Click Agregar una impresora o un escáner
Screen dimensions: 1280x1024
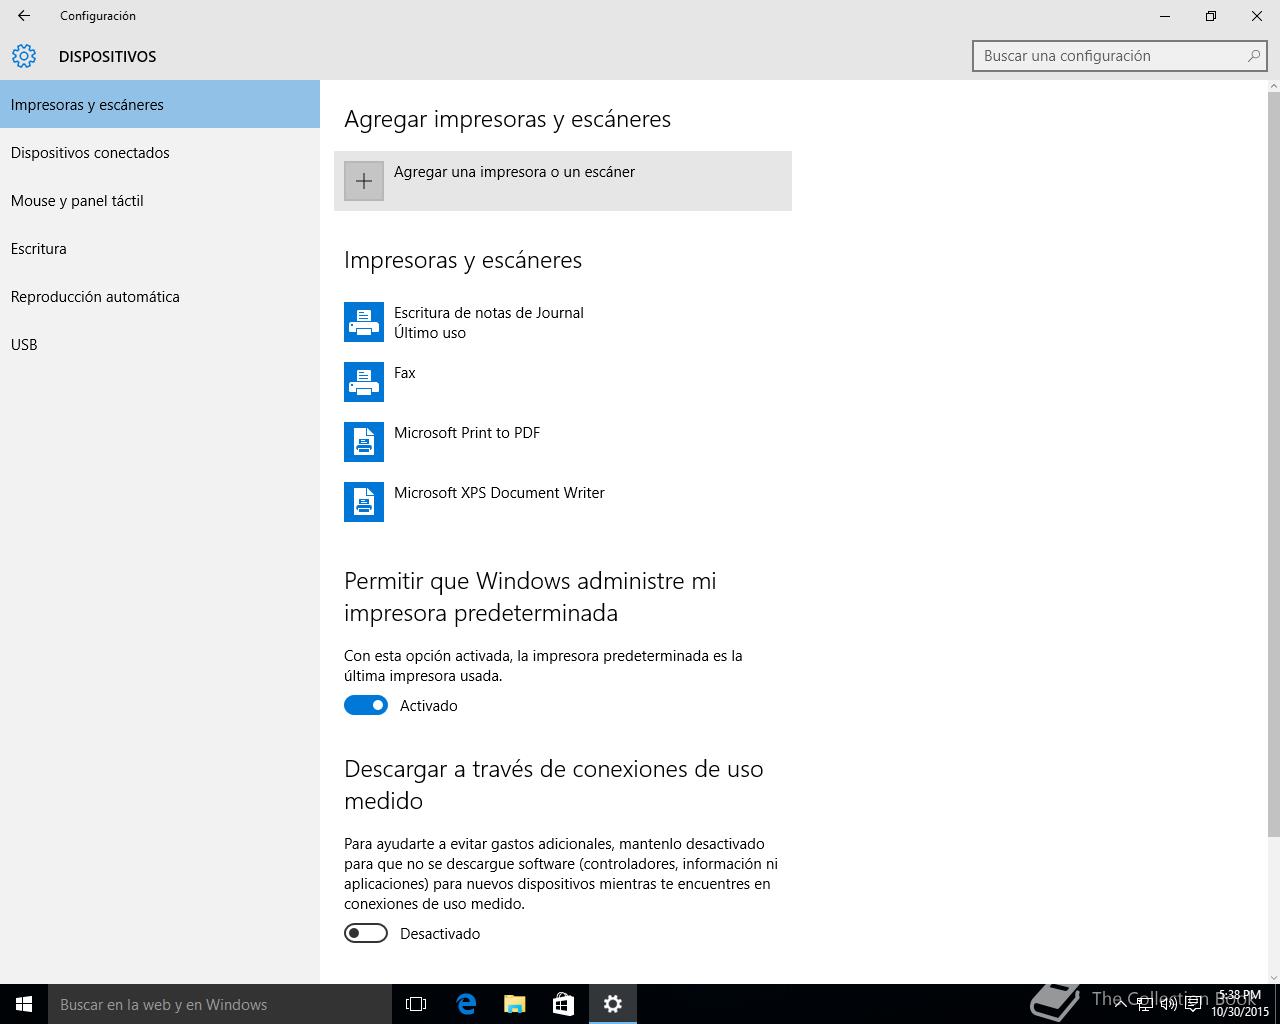563,181
